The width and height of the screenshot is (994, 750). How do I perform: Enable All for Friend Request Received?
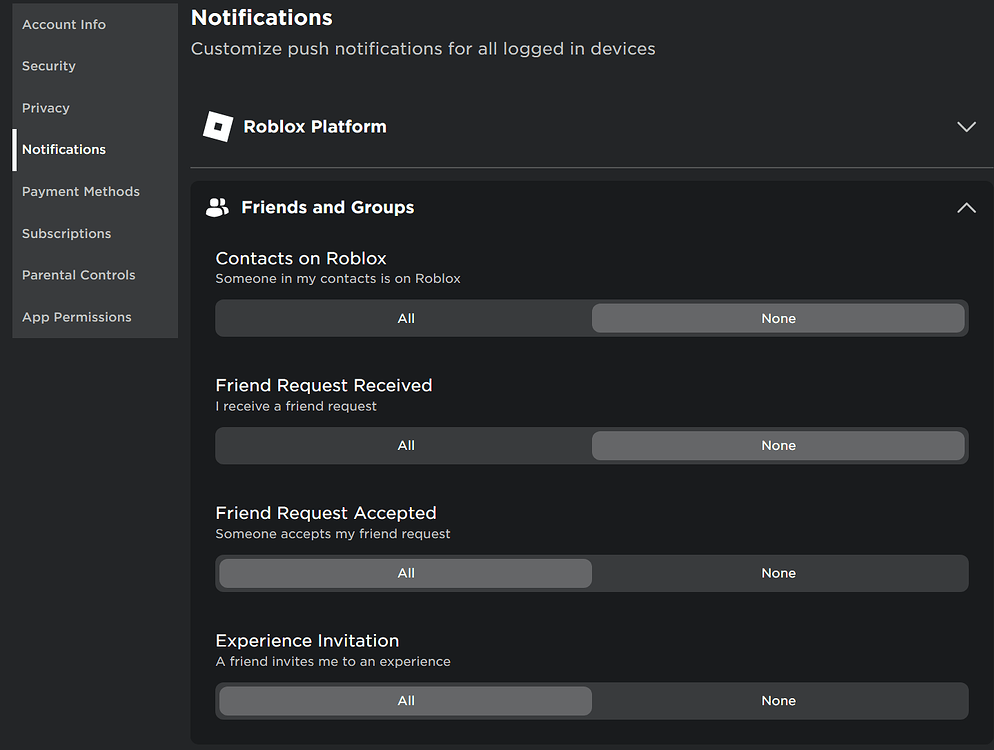(x=406, y=446)
